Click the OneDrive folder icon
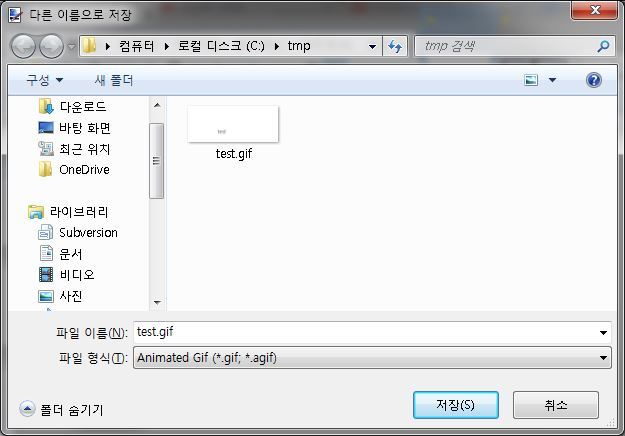The image size is (625, 436). coord(45,169)
